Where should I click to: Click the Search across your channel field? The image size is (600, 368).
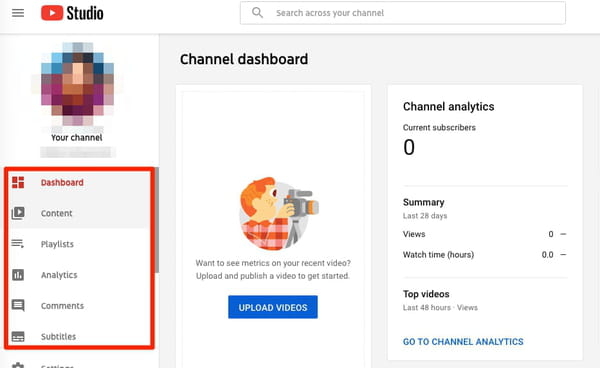tap(403, 13)
